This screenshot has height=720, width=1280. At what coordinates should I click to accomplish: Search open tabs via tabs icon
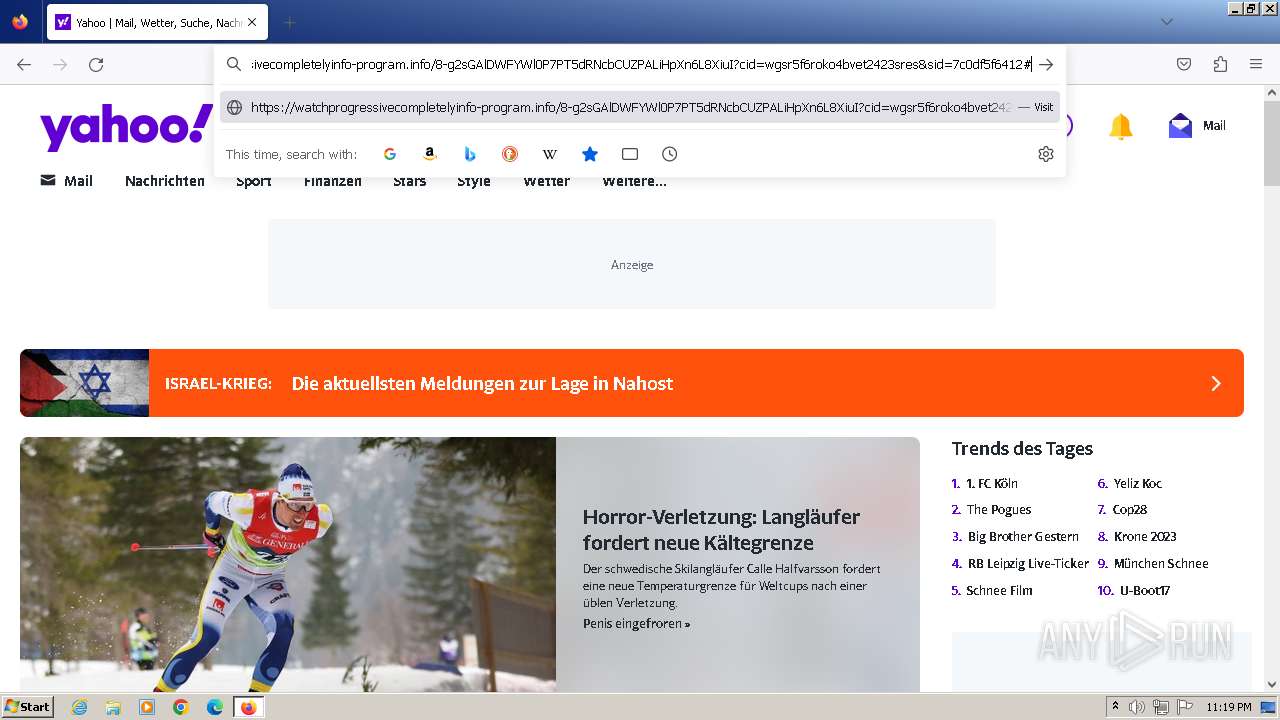point(630,154)
